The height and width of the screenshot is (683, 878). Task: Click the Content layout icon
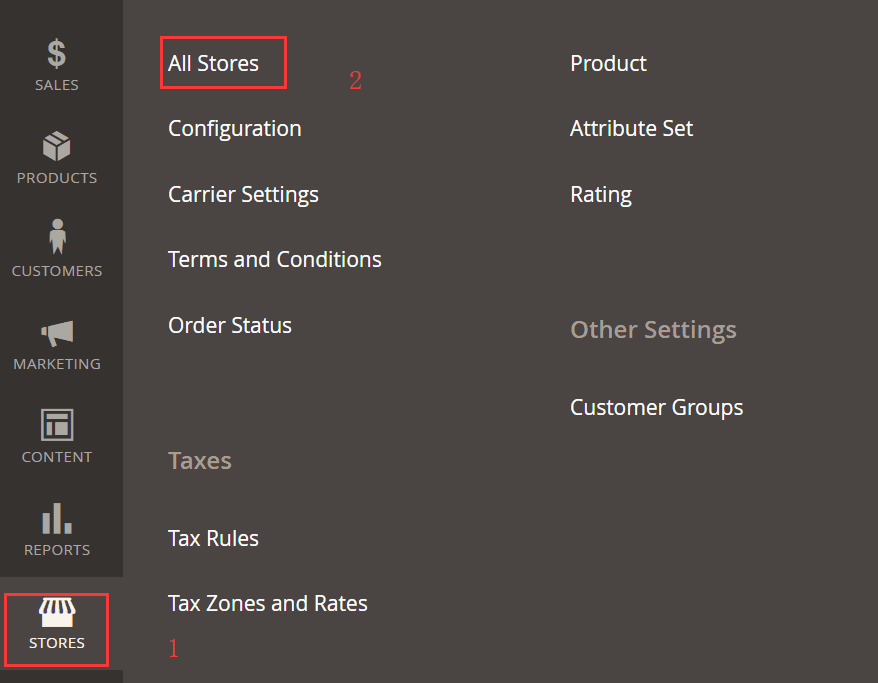(x=57, y=424)
